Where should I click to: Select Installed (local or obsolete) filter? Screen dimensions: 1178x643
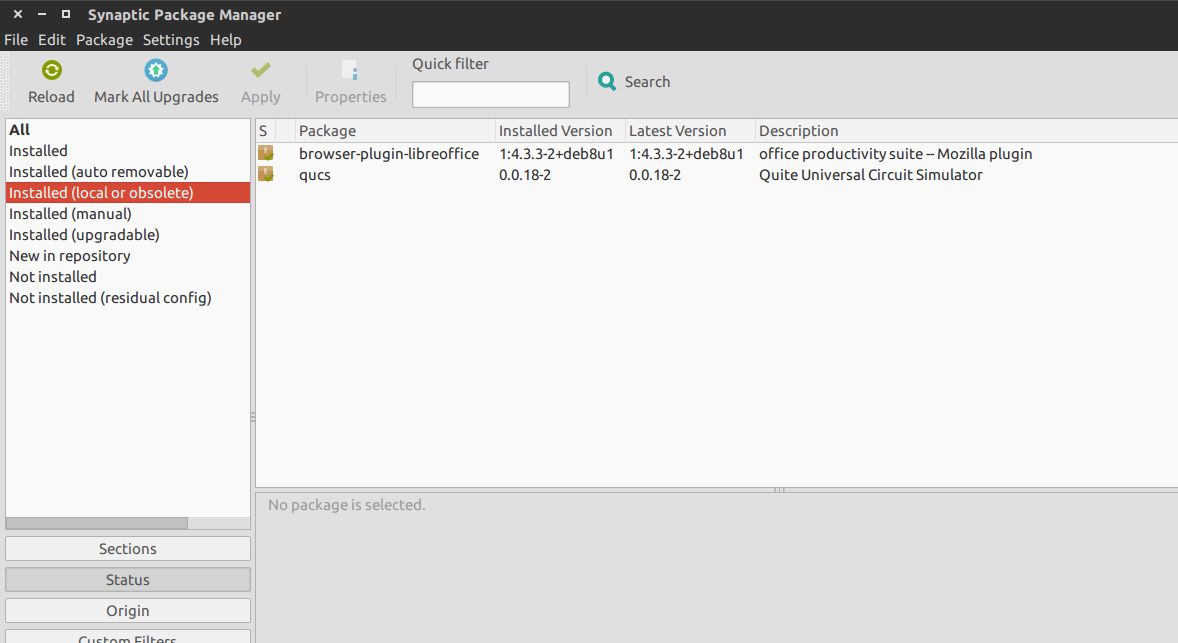[128, 193]
